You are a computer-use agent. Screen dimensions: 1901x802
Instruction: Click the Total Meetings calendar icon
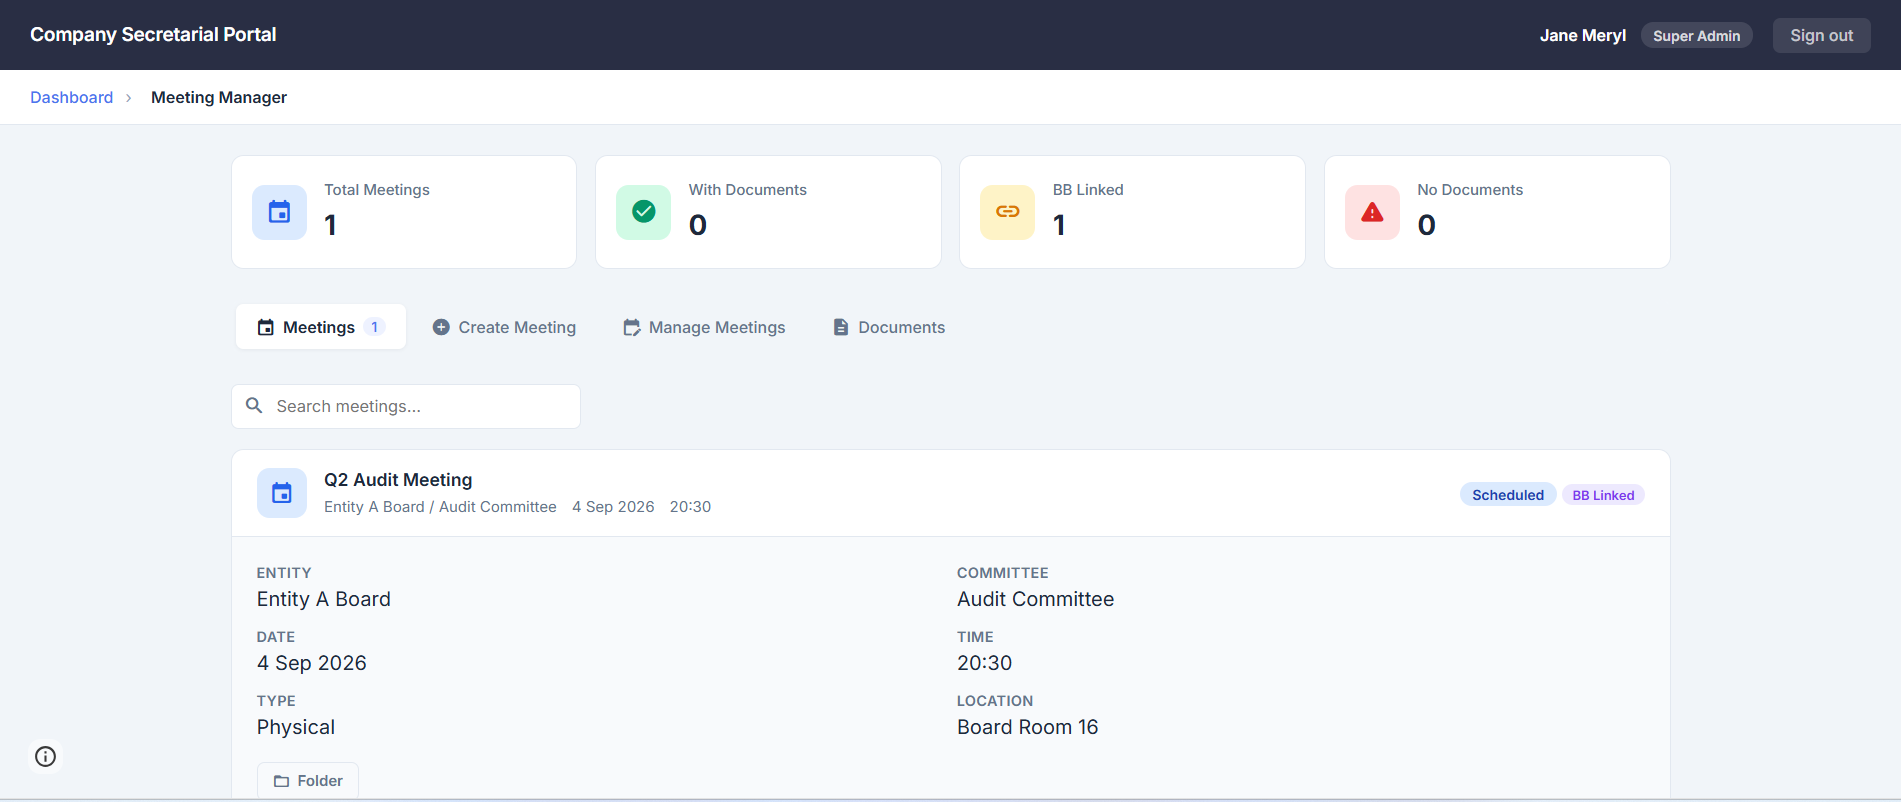[x=279, y=212]
